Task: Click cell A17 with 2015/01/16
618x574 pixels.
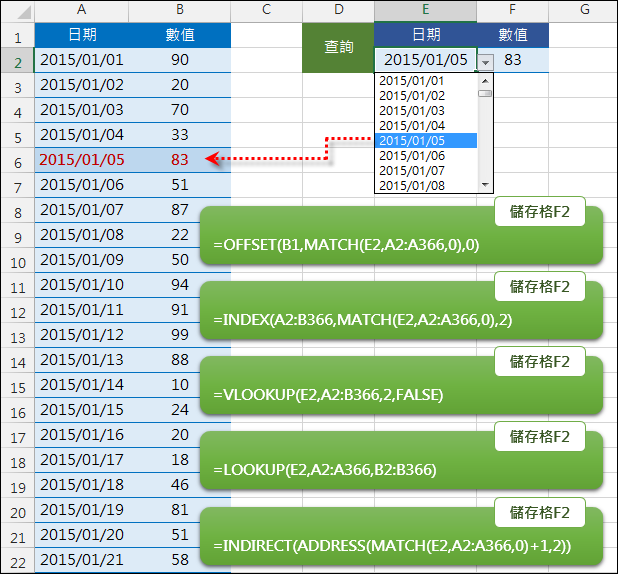Action: 82,435
